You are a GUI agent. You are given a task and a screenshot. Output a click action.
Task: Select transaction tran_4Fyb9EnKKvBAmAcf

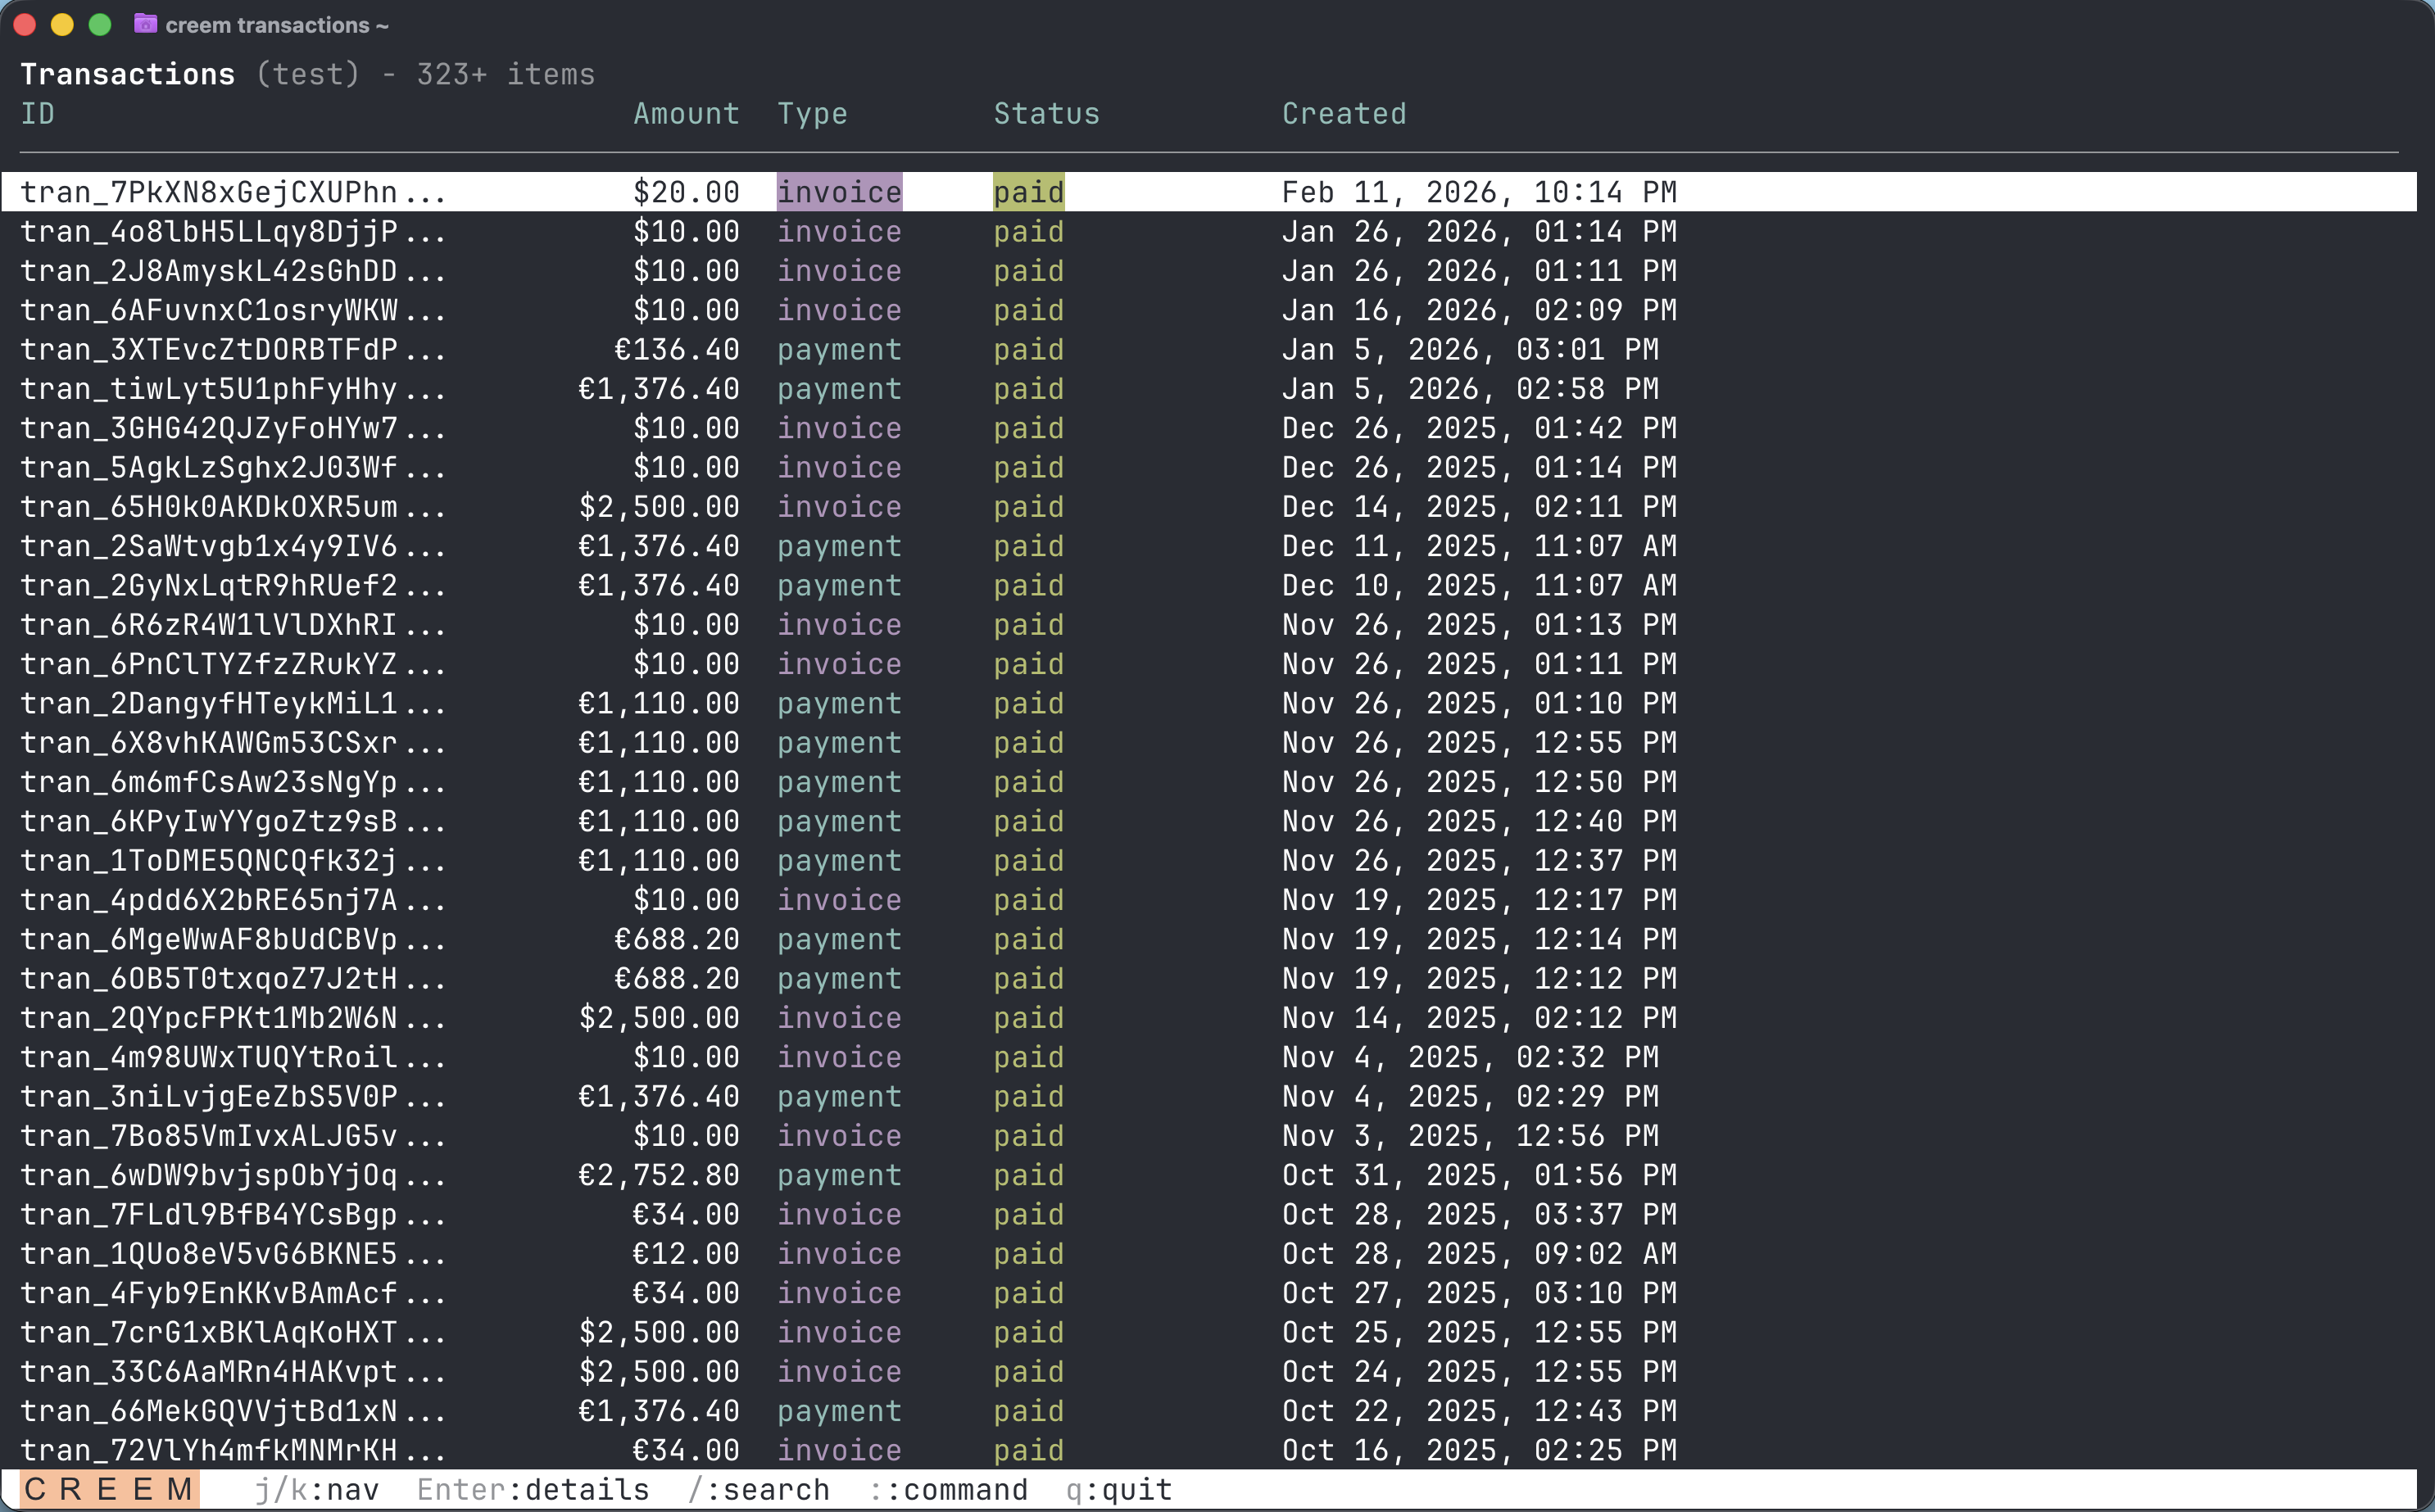click(1209, 1293)
